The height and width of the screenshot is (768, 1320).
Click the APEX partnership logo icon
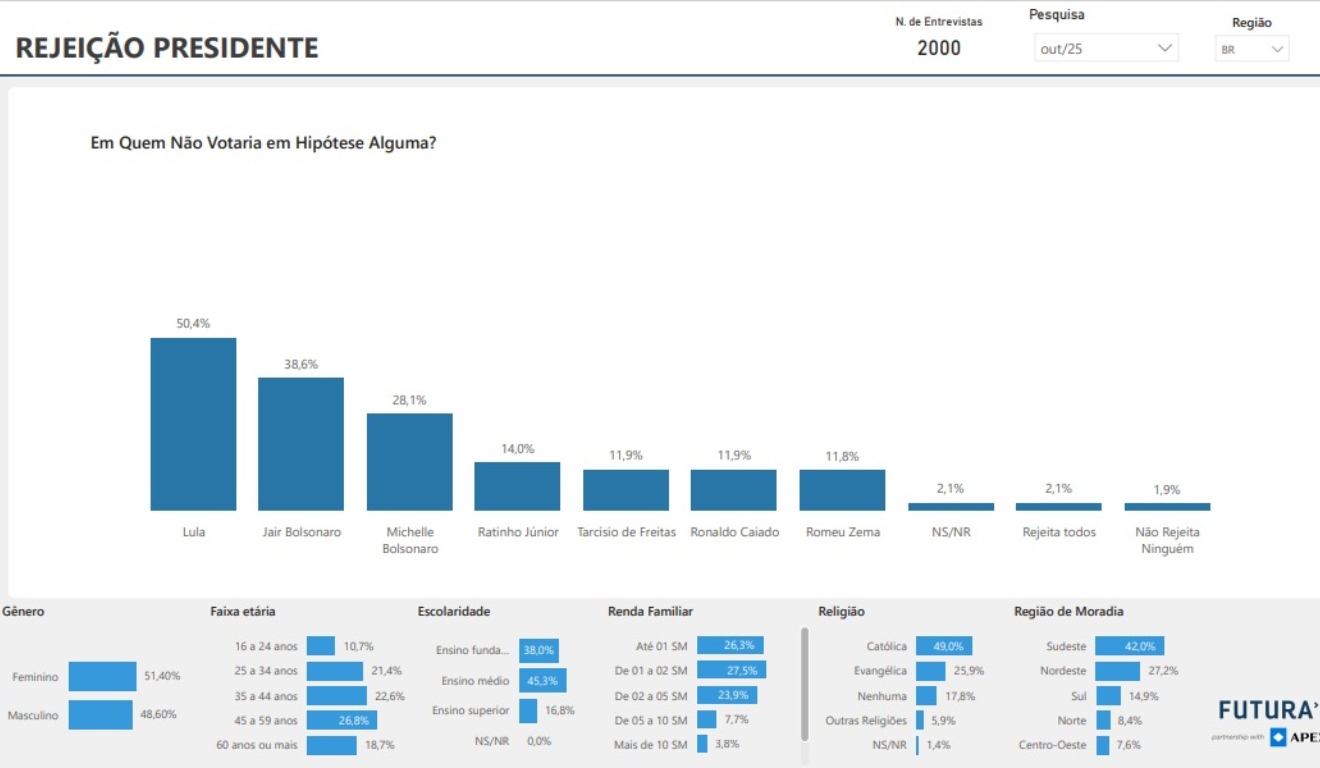pyautogui.click(x=1278, y=738)
